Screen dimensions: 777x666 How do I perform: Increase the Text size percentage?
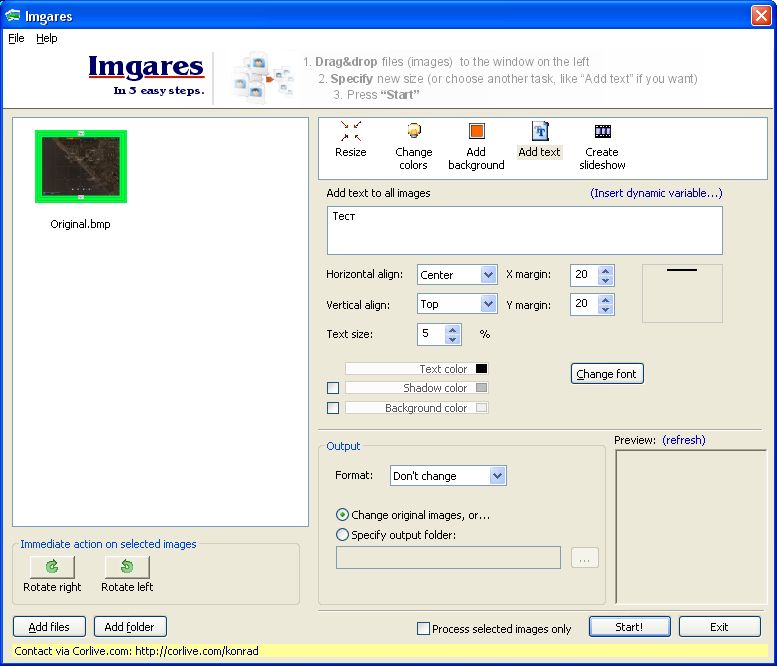[x=452, y=330]
